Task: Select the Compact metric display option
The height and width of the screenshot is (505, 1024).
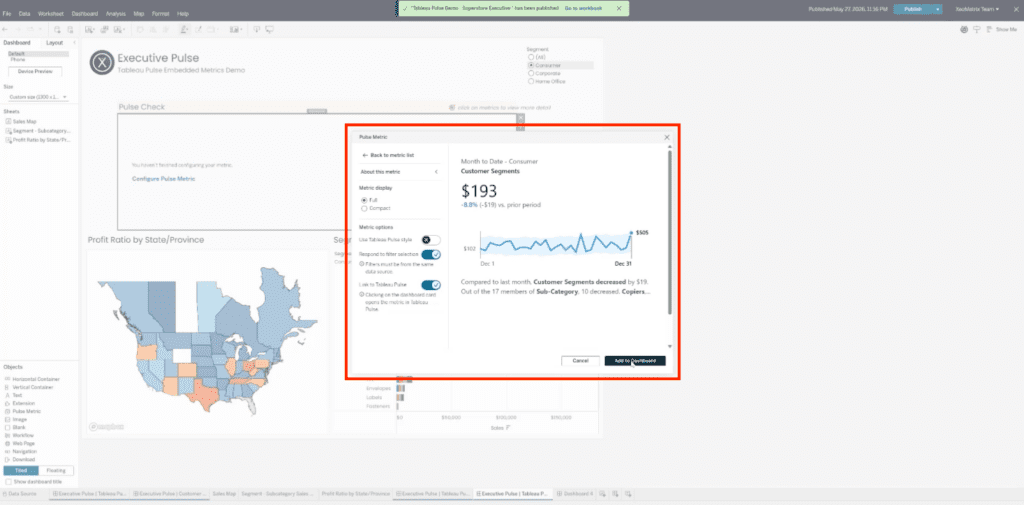Action: pos(364,208)
